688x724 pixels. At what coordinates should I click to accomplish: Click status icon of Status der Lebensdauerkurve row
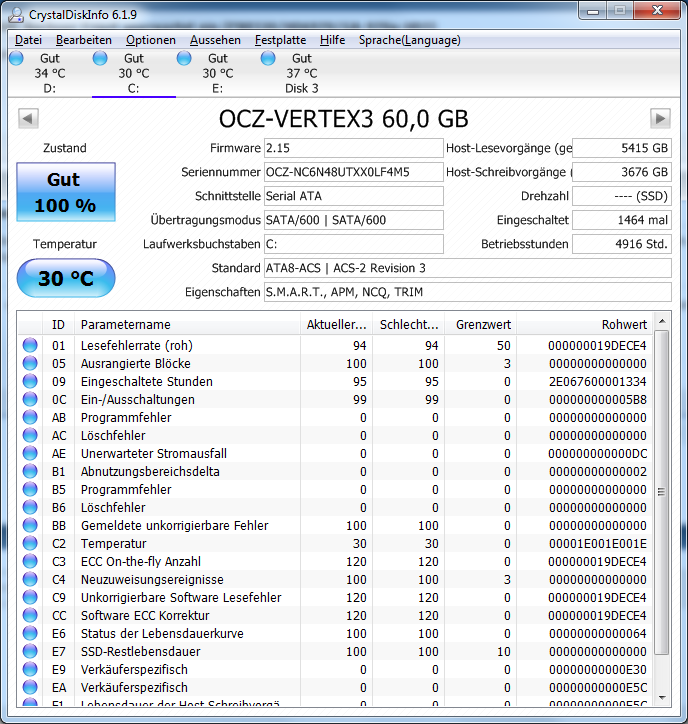30,634
